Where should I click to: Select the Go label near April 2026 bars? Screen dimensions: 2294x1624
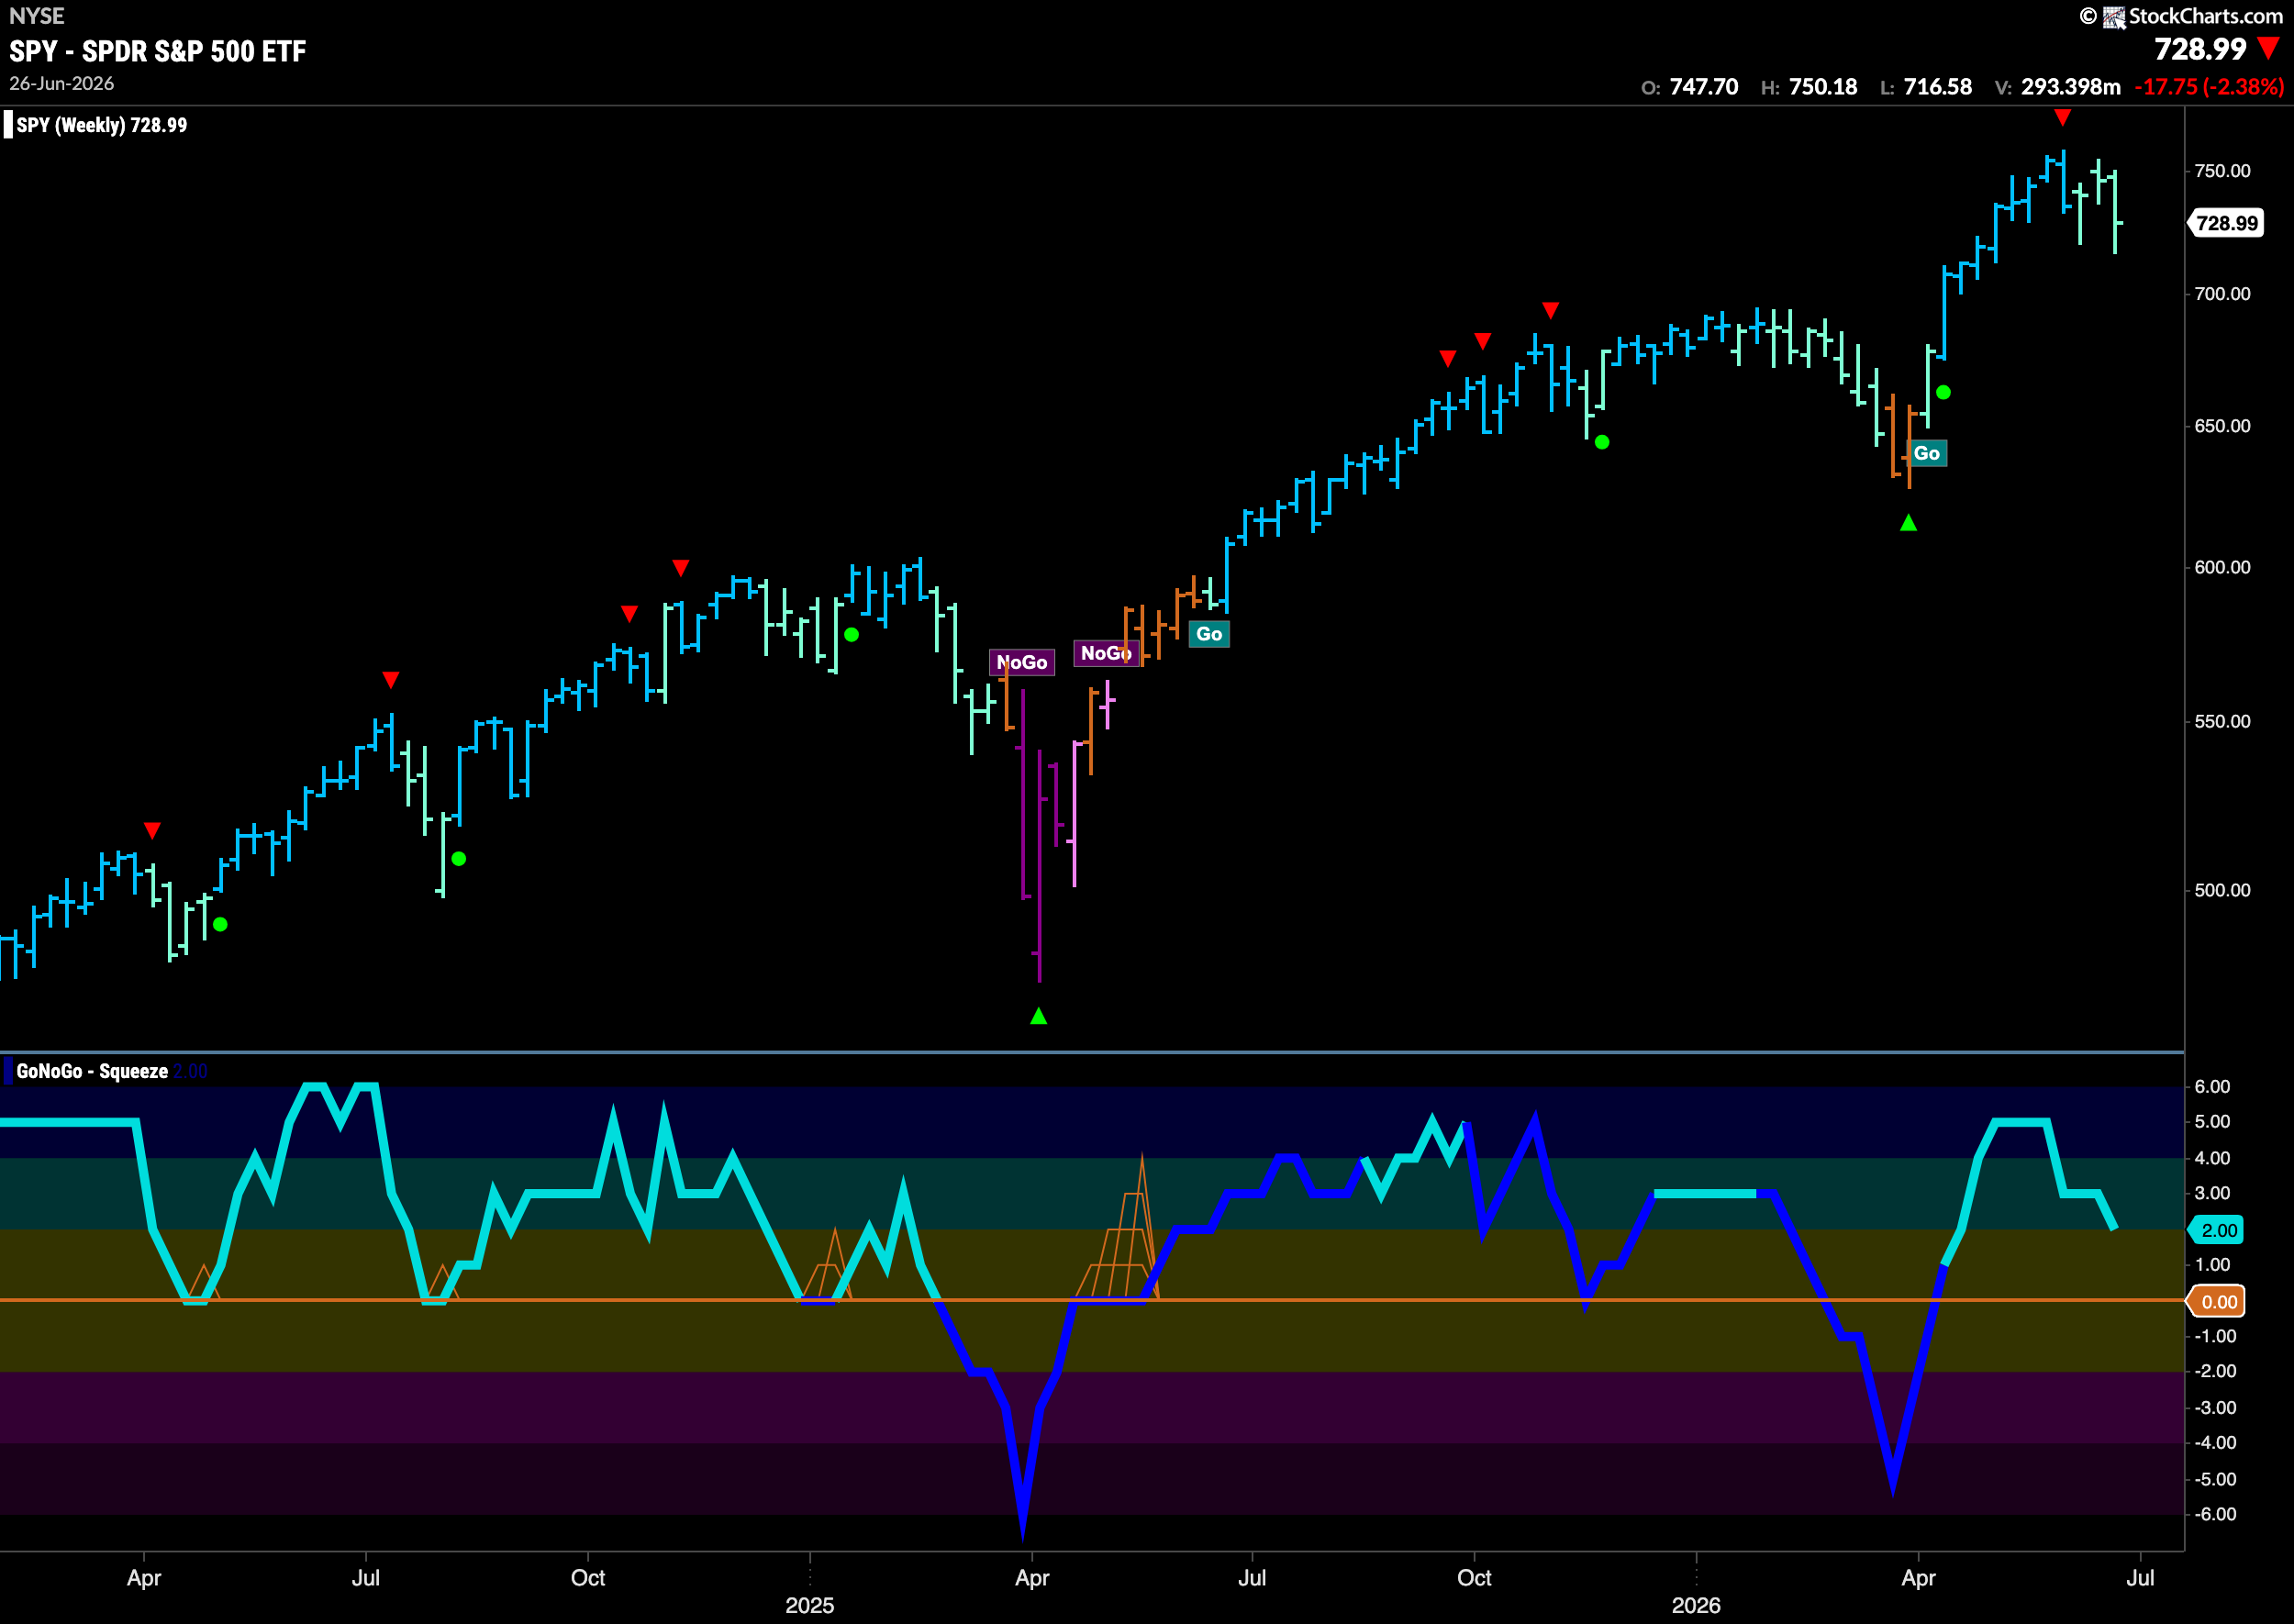click(1926, 453)
